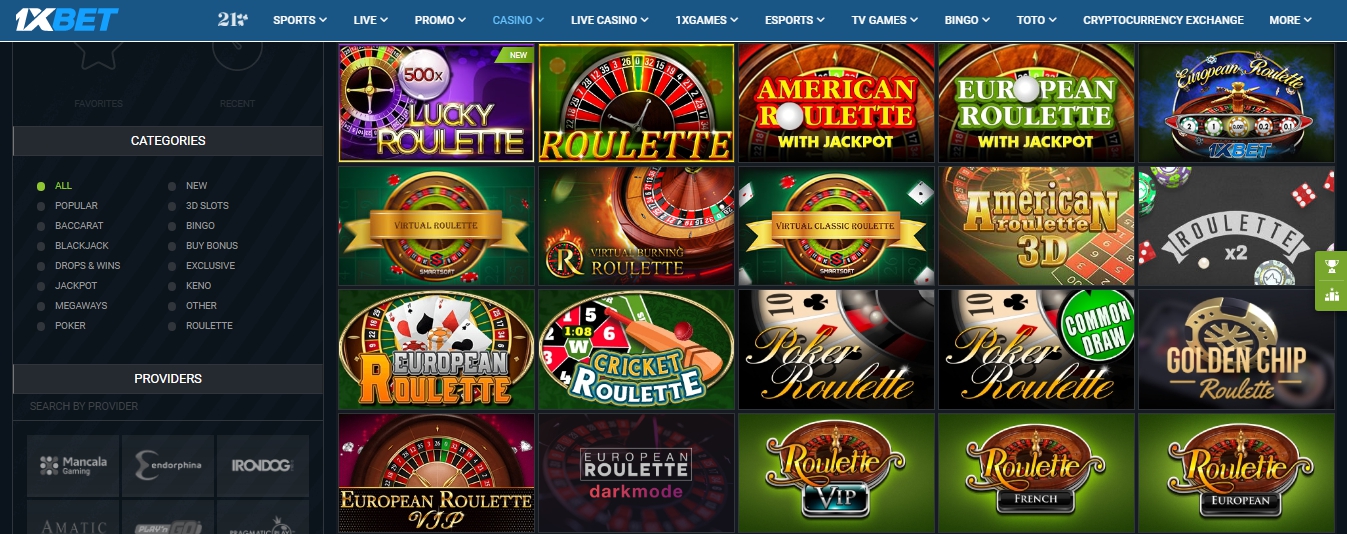This screenshot has height=534, width=1347.
Task: Launch the Lucky Roulette 500x game
Action: 436,102
